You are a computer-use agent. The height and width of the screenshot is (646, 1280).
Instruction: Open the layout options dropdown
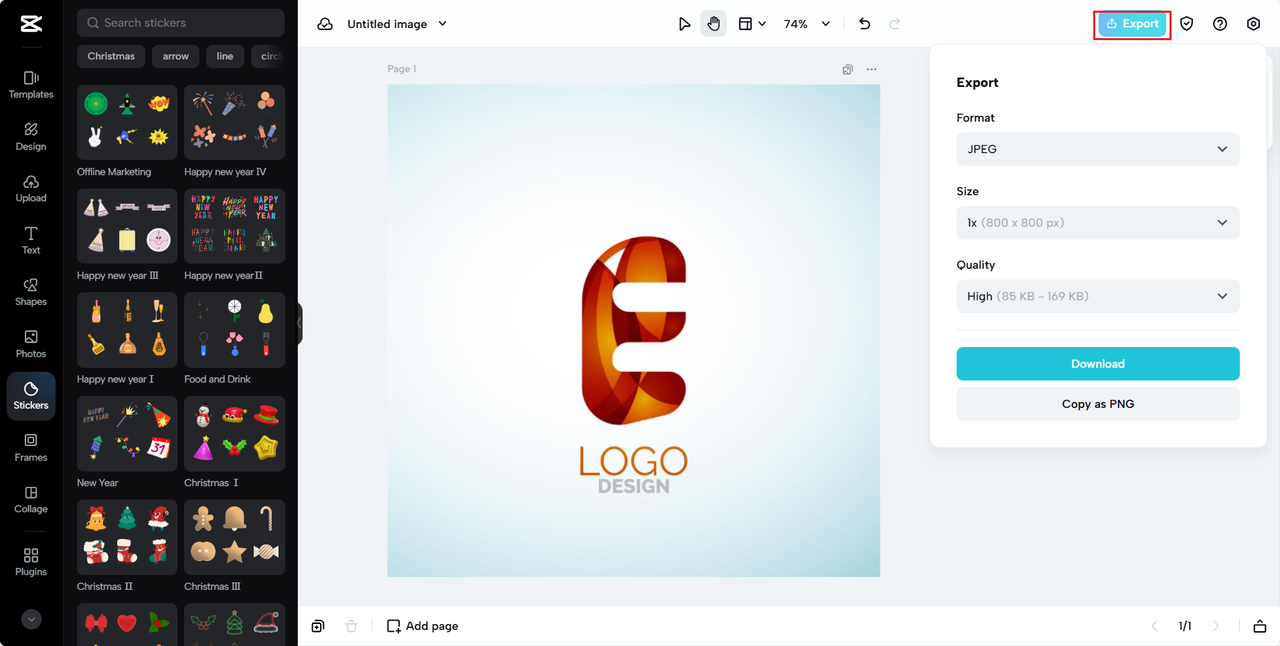tap(752, 24)
